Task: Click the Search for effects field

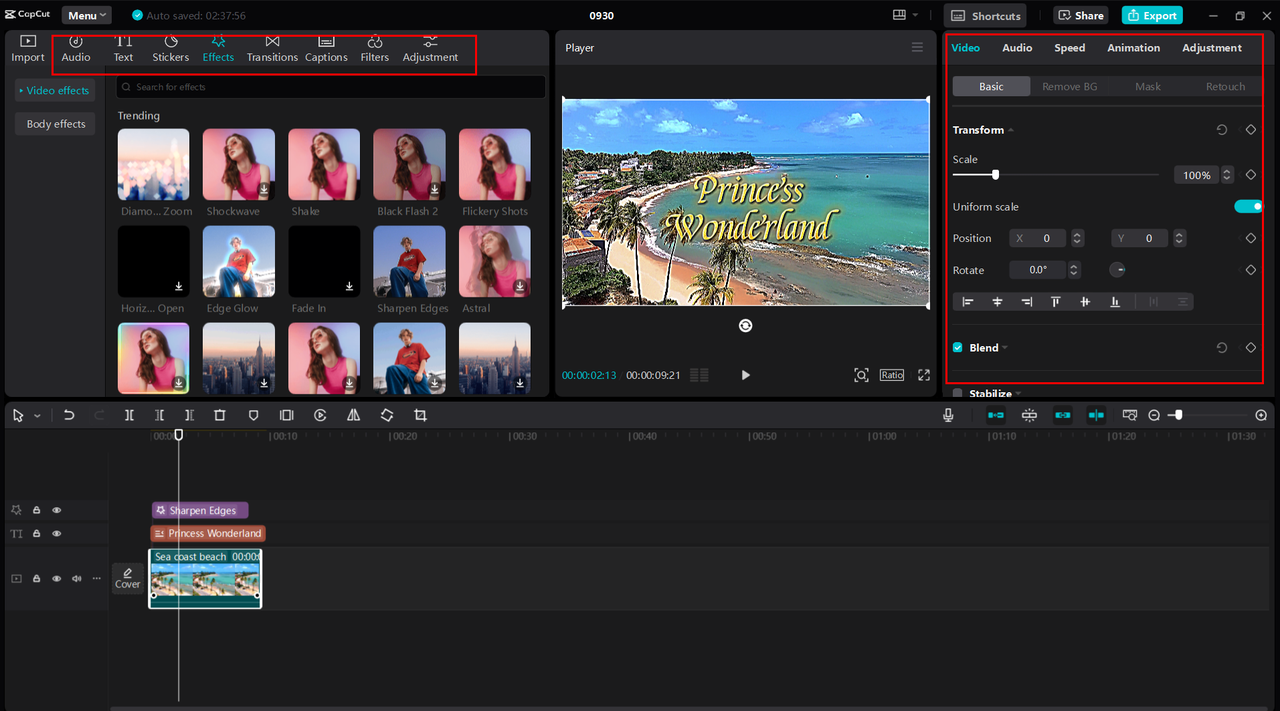Action: click(x=331, y=87)
